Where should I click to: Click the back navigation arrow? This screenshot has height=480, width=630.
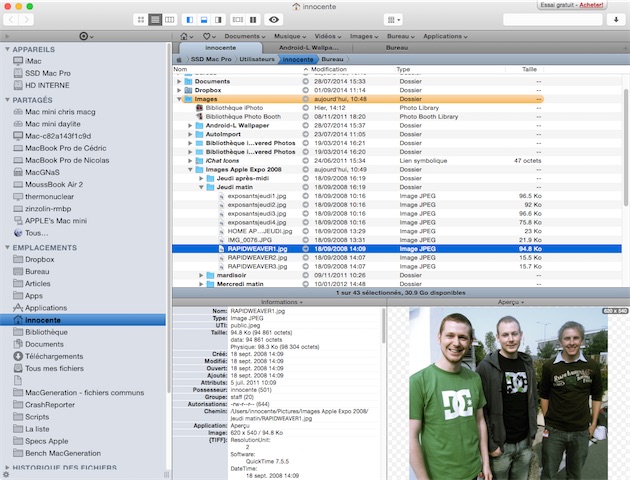click(11, 20)
